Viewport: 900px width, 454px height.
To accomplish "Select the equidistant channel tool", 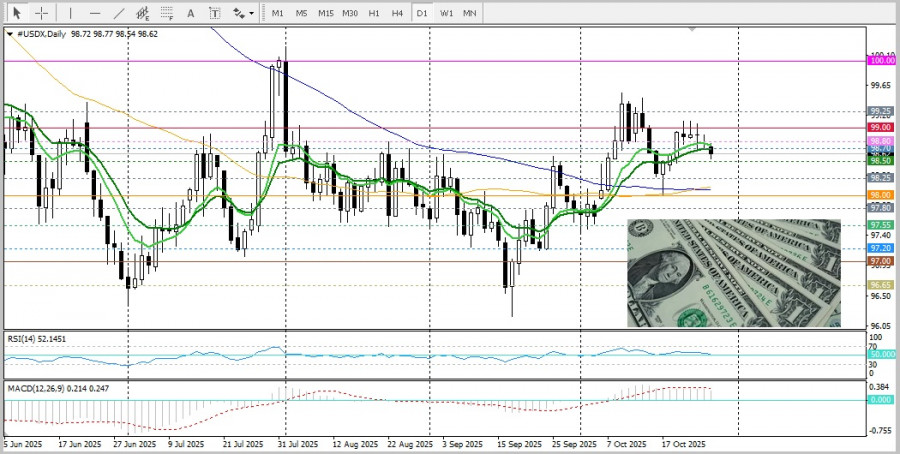I will click(x=143, y=13).
